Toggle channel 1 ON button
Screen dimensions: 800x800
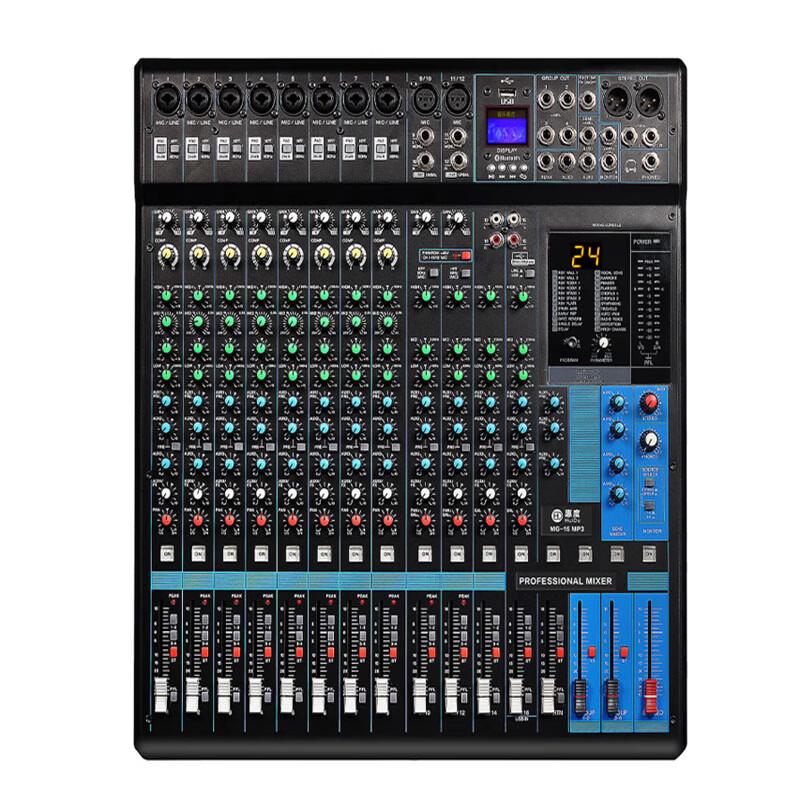coord(166,553)
